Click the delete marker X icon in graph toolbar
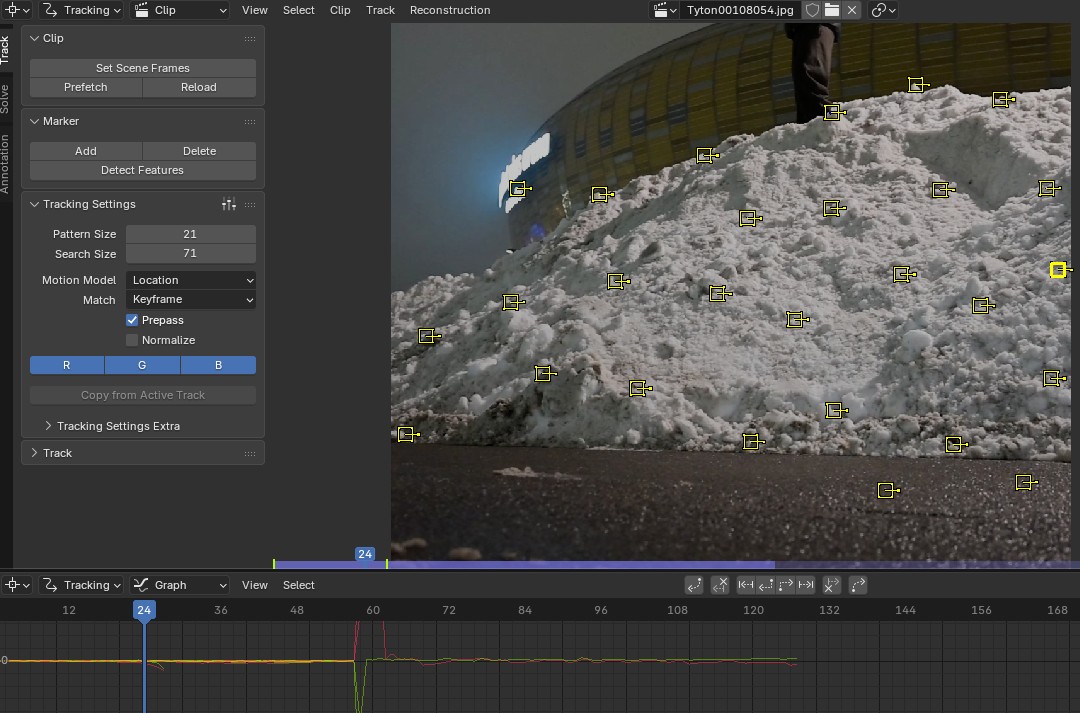Screen dimensions: 1080x713 (720, 585)
